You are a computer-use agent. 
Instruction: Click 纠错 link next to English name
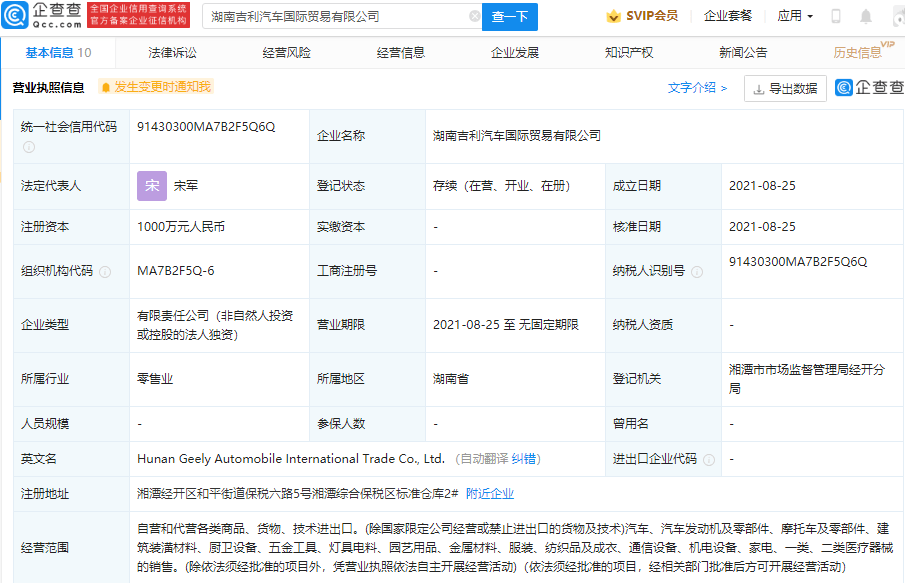tap(523, 459)
